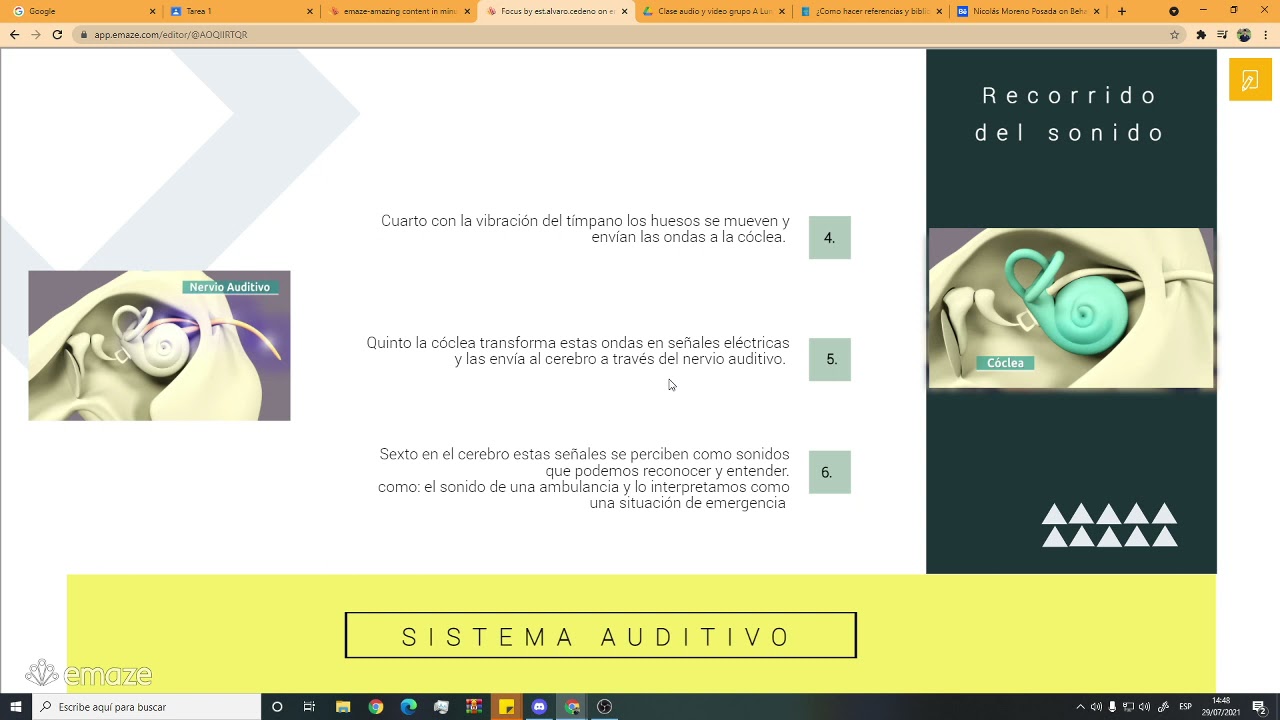
Task: Click the taskbar search box
Action: 147,707
